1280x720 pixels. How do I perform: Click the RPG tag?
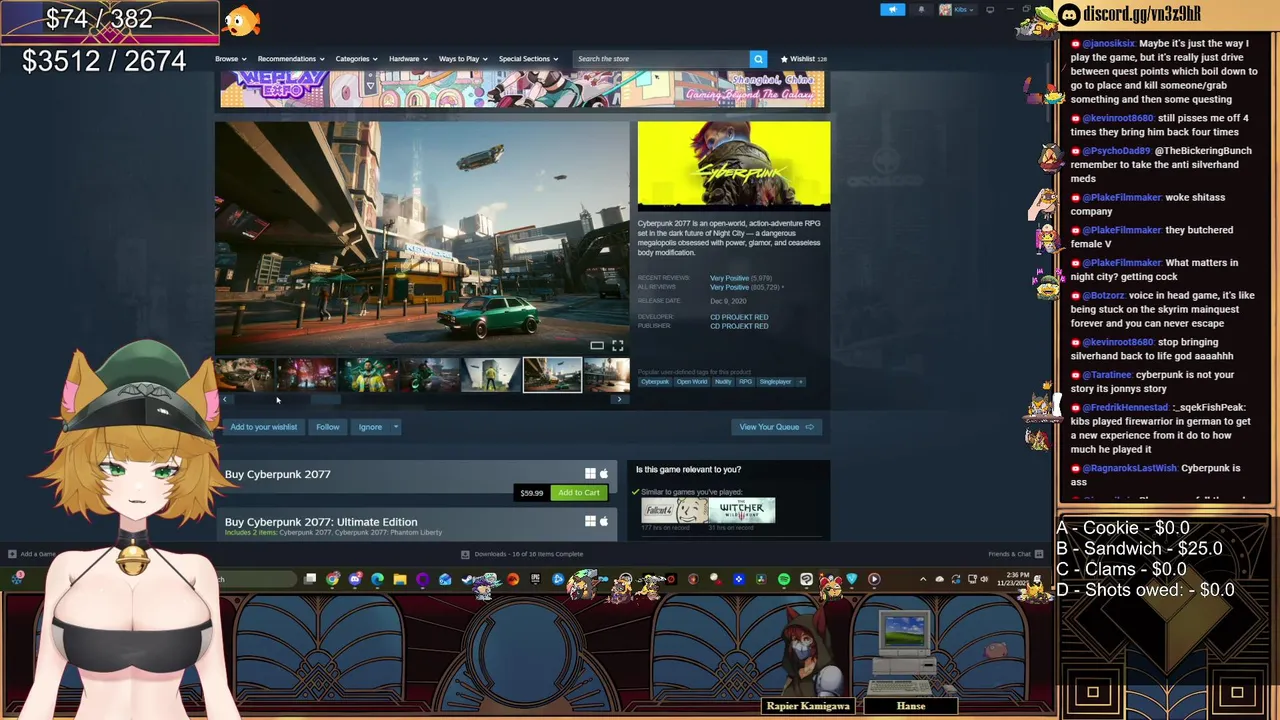pyautogui.click(x=745, y=381)
